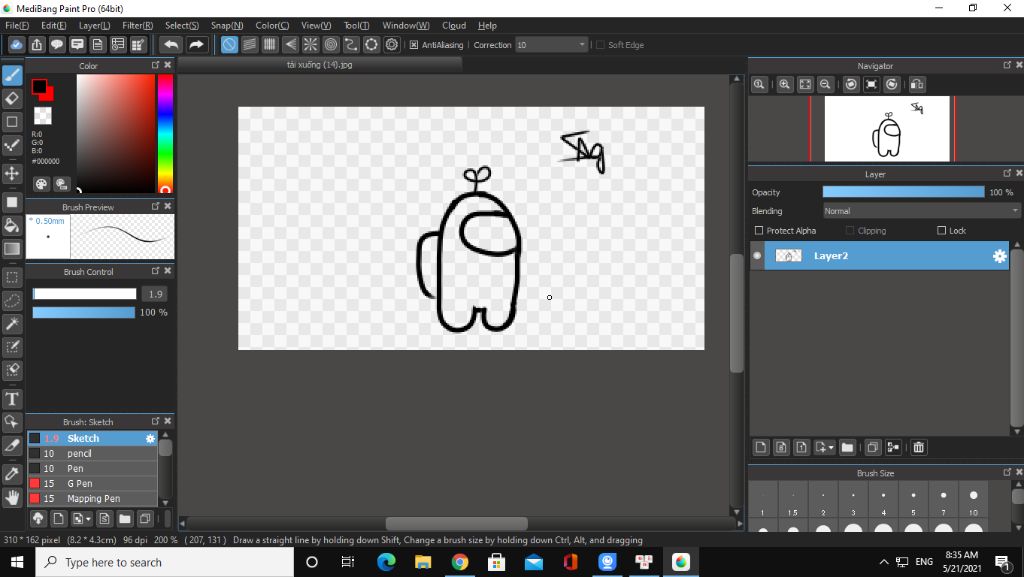This screenshot has width=1024, height=577.
Task: Expand the add brush dropdown arrow
Action: (89, 520)
